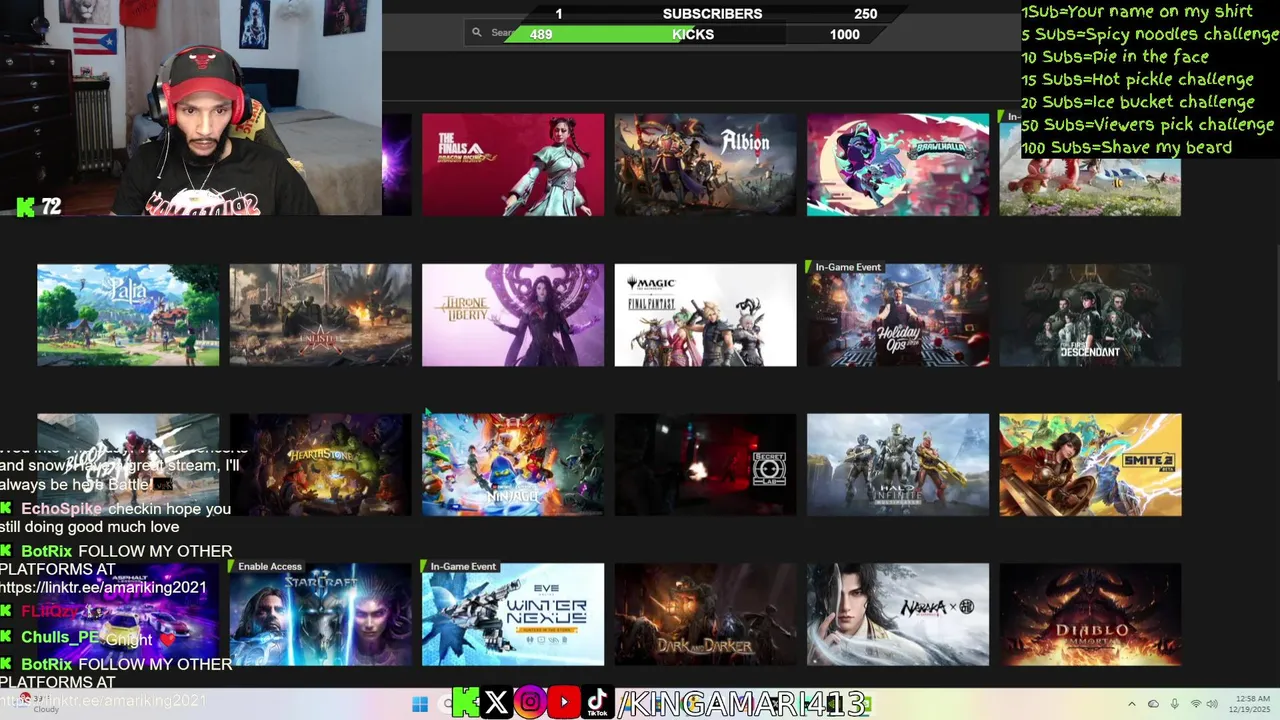The height and width of the screenshot is (720, 1280).
Task: Open the Windows Start menu
Action: coord(420,703)
